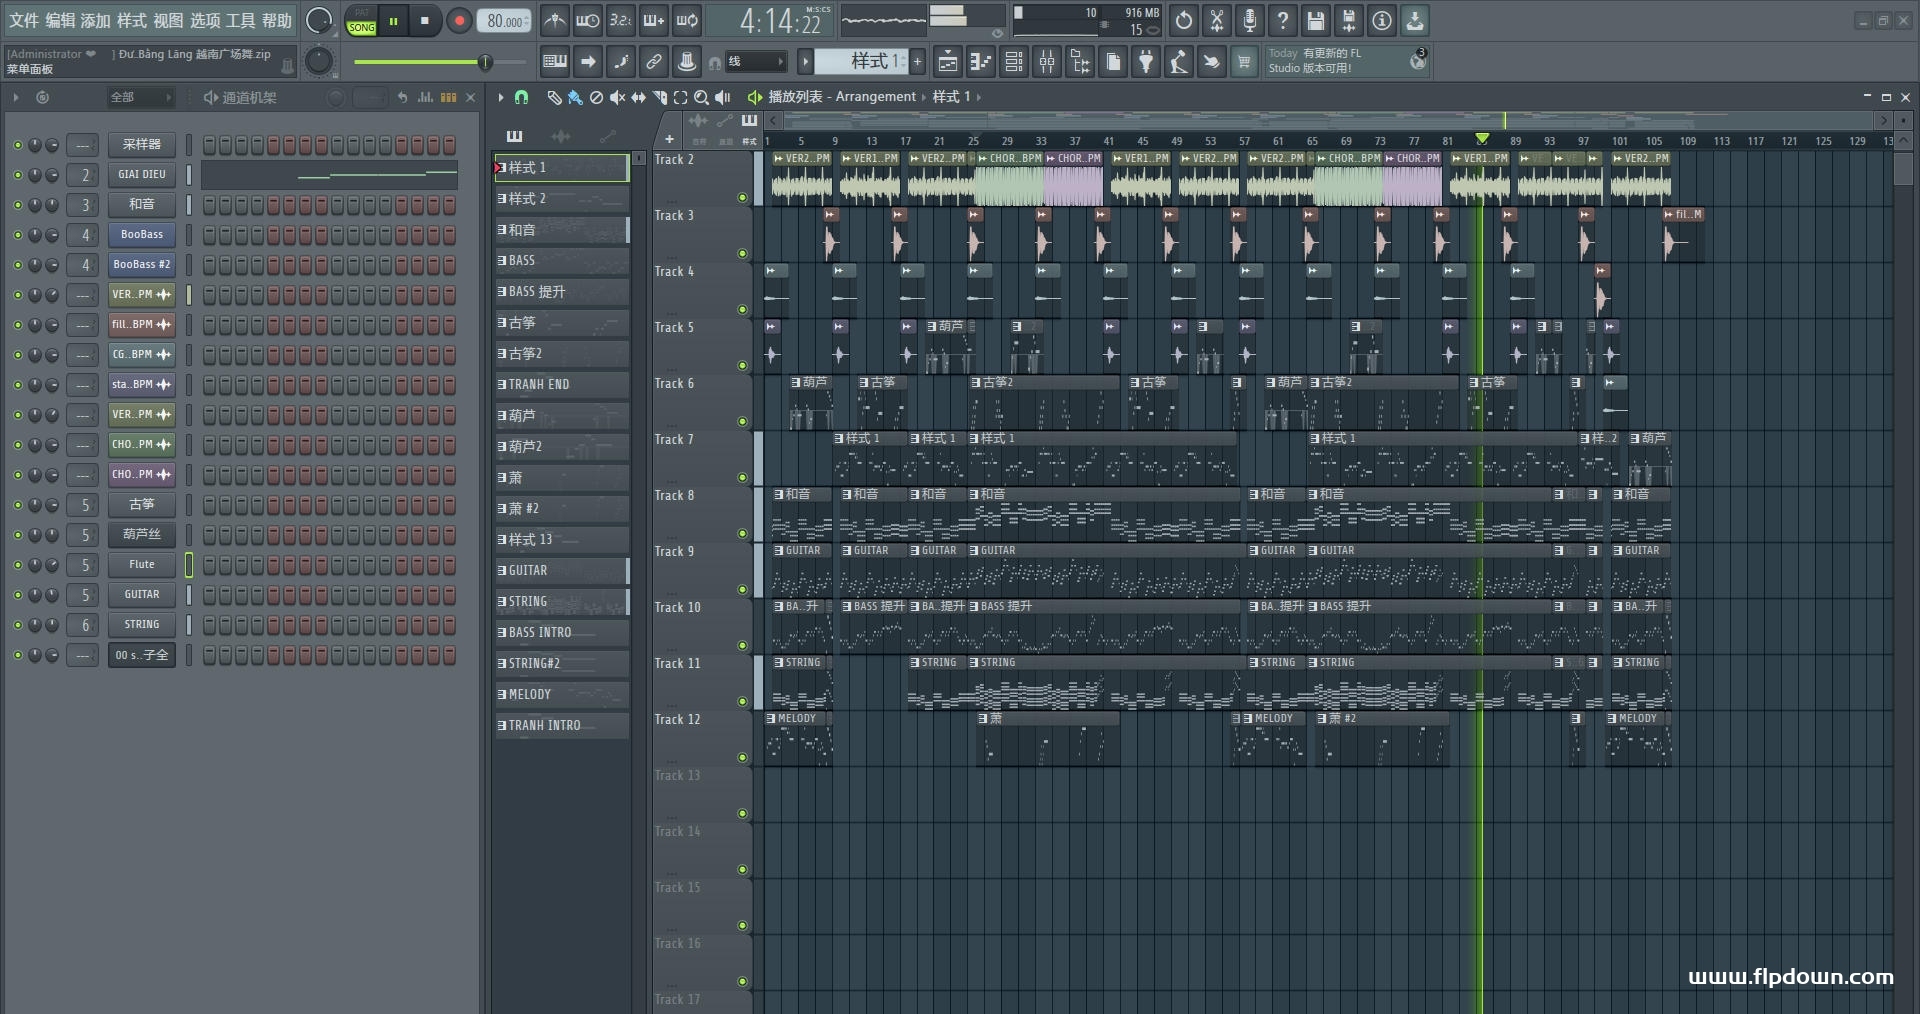
Task: Select the BooBass channel button
Action: click(142, 235)
